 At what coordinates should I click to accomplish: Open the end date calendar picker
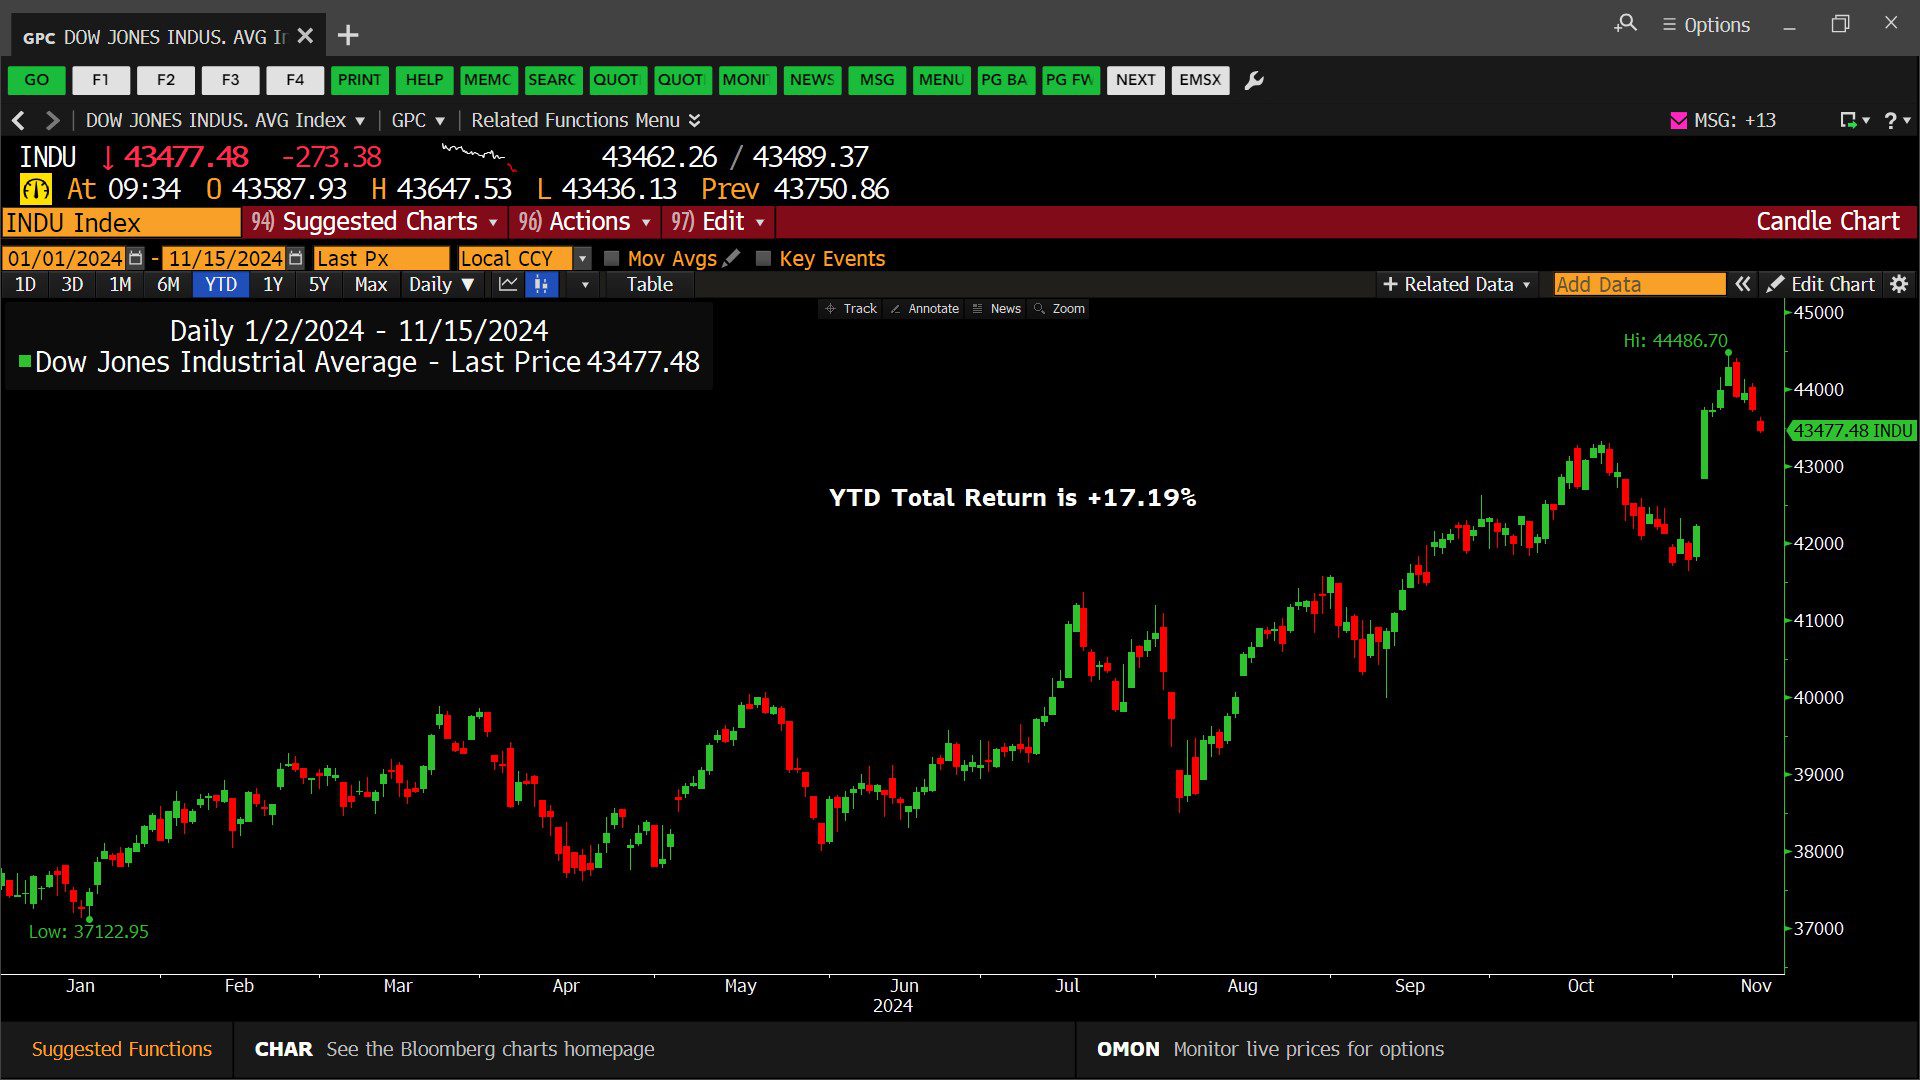[295, 258]
